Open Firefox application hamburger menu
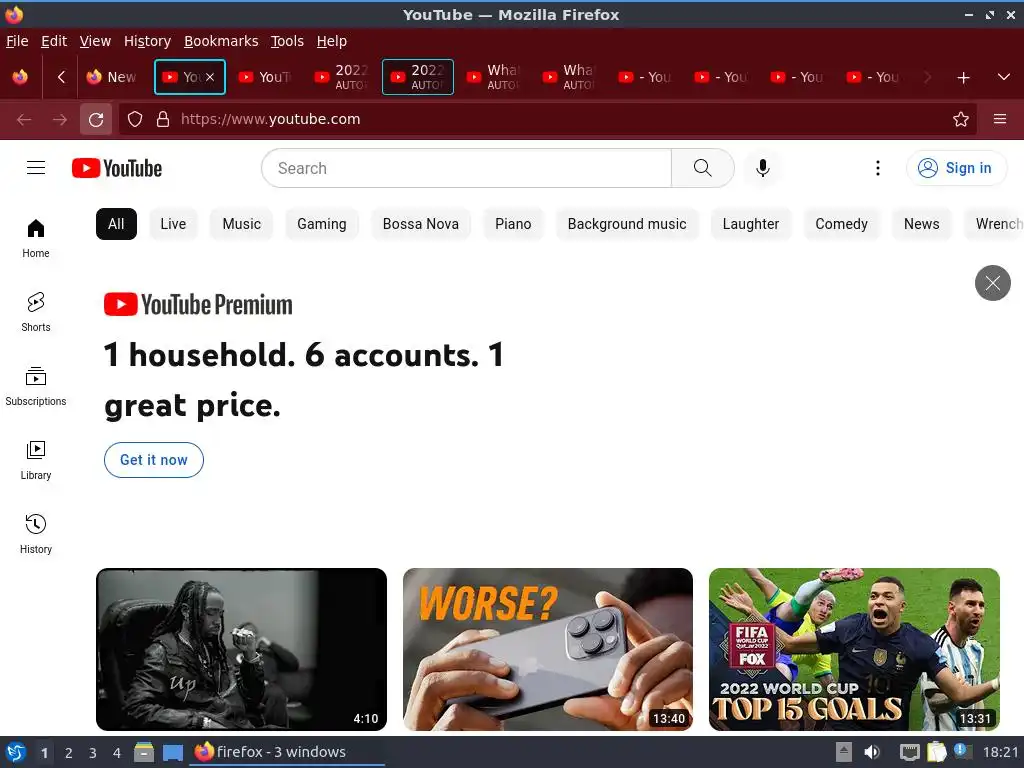The width and height of the screenshot is (1024, 768). click(x=999, y=119)
